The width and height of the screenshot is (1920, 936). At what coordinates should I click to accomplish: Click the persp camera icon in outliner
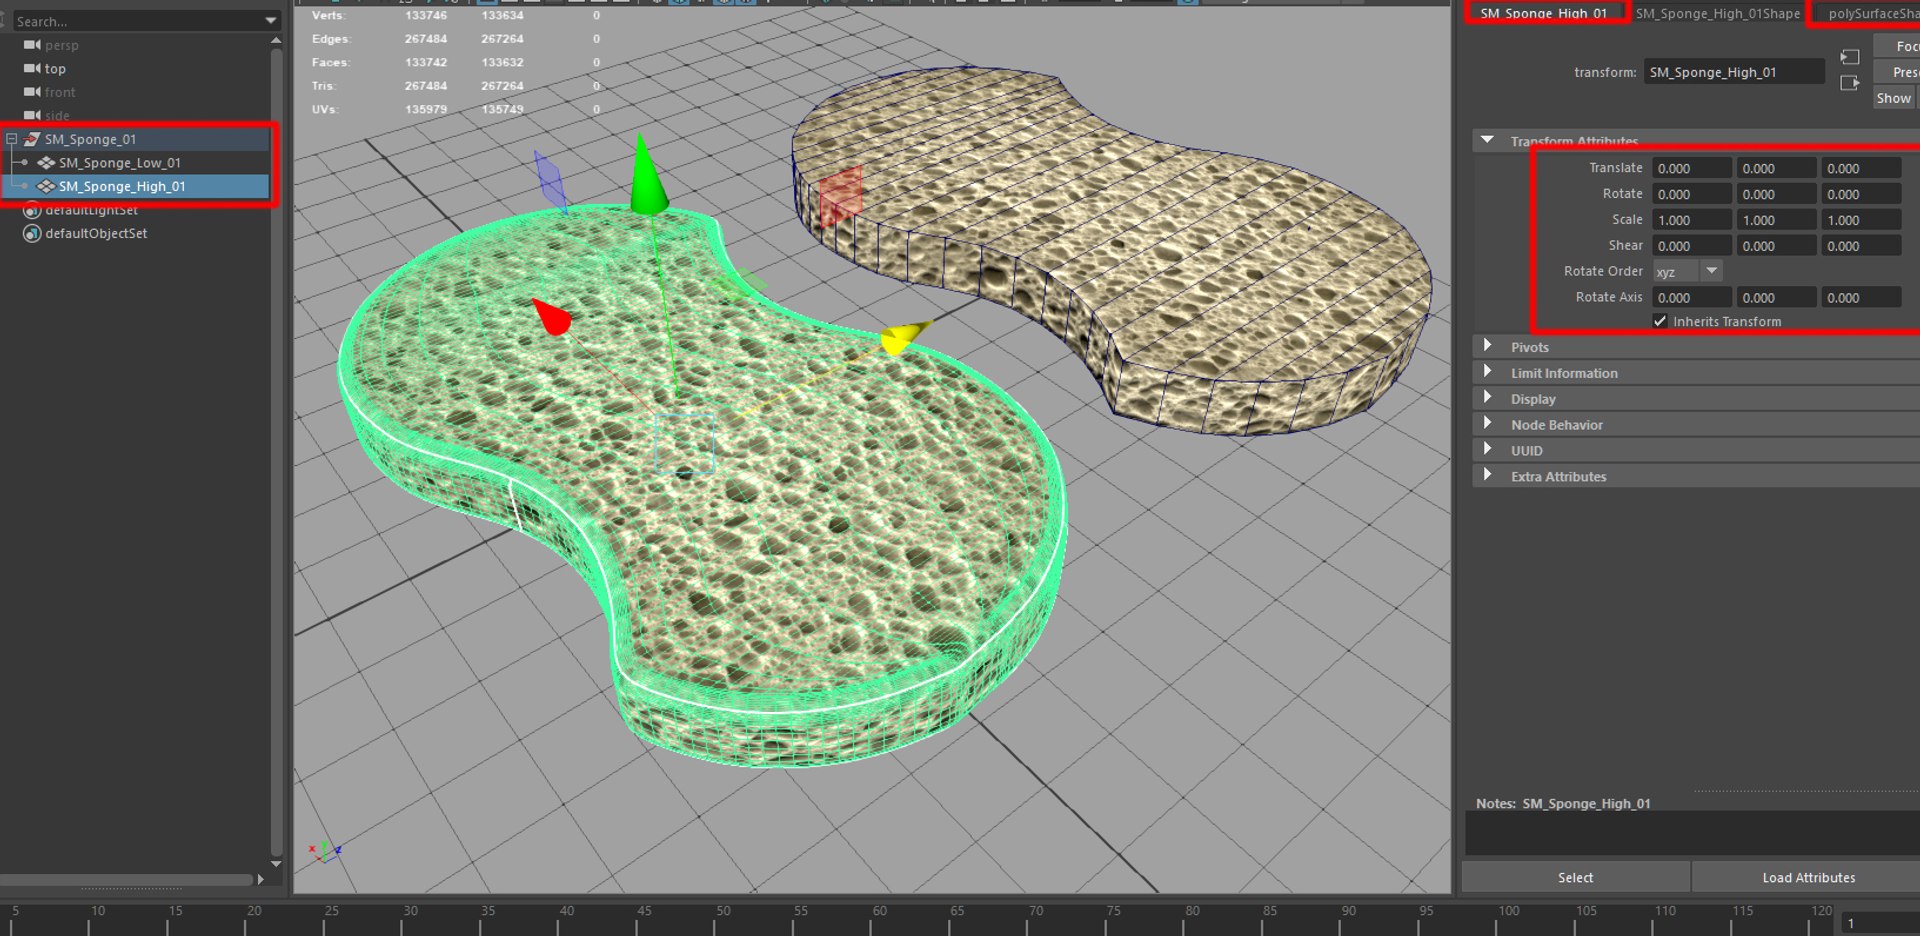(32, 45)
